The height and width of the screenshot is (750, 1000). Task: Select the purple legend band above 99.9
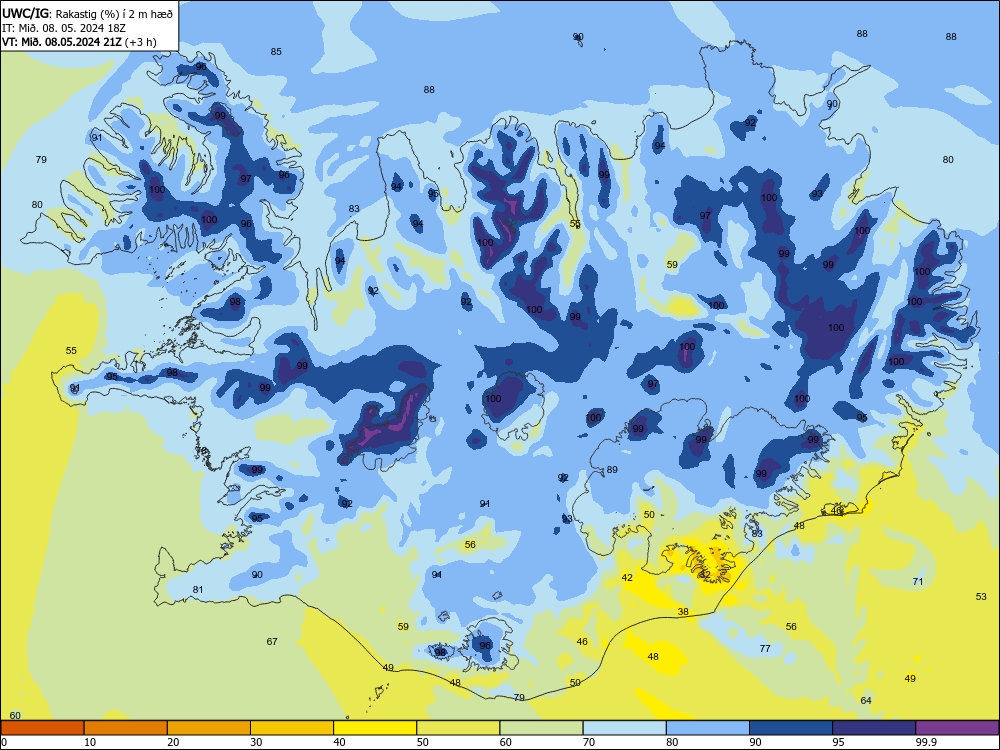(x=957, y=728)
